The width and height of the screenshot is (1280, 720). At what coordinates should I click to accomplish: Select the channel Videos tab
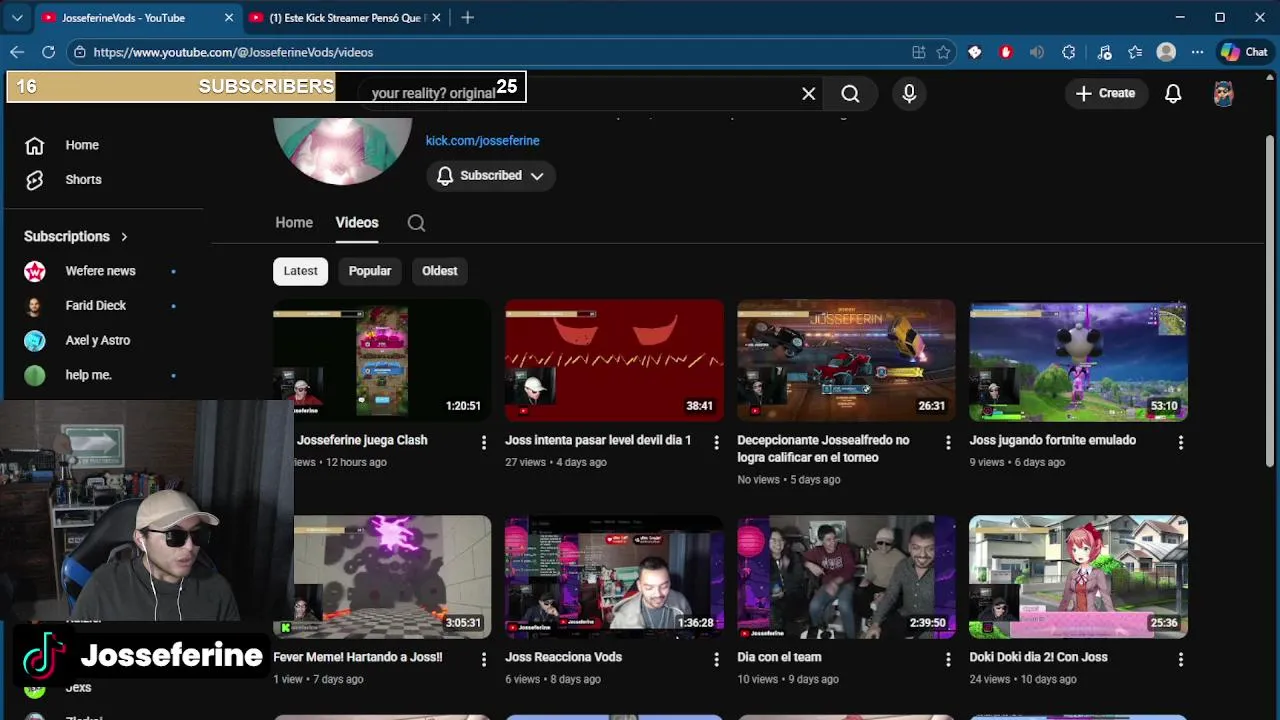point(357,223)
